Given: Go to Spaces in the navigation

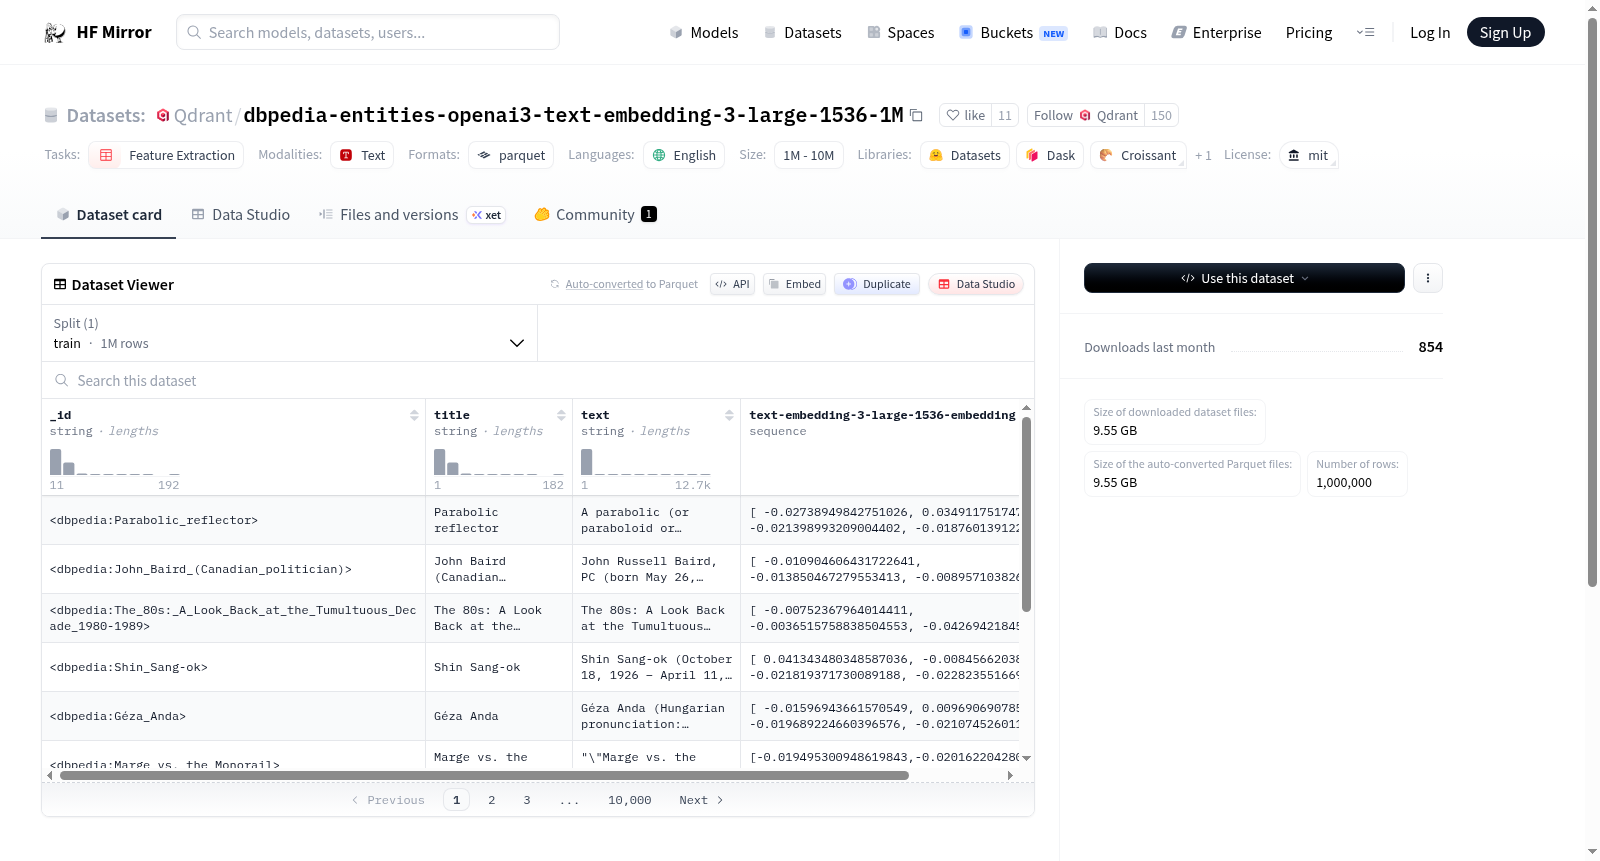Looking at the screenshot, I should coord(900,32).
